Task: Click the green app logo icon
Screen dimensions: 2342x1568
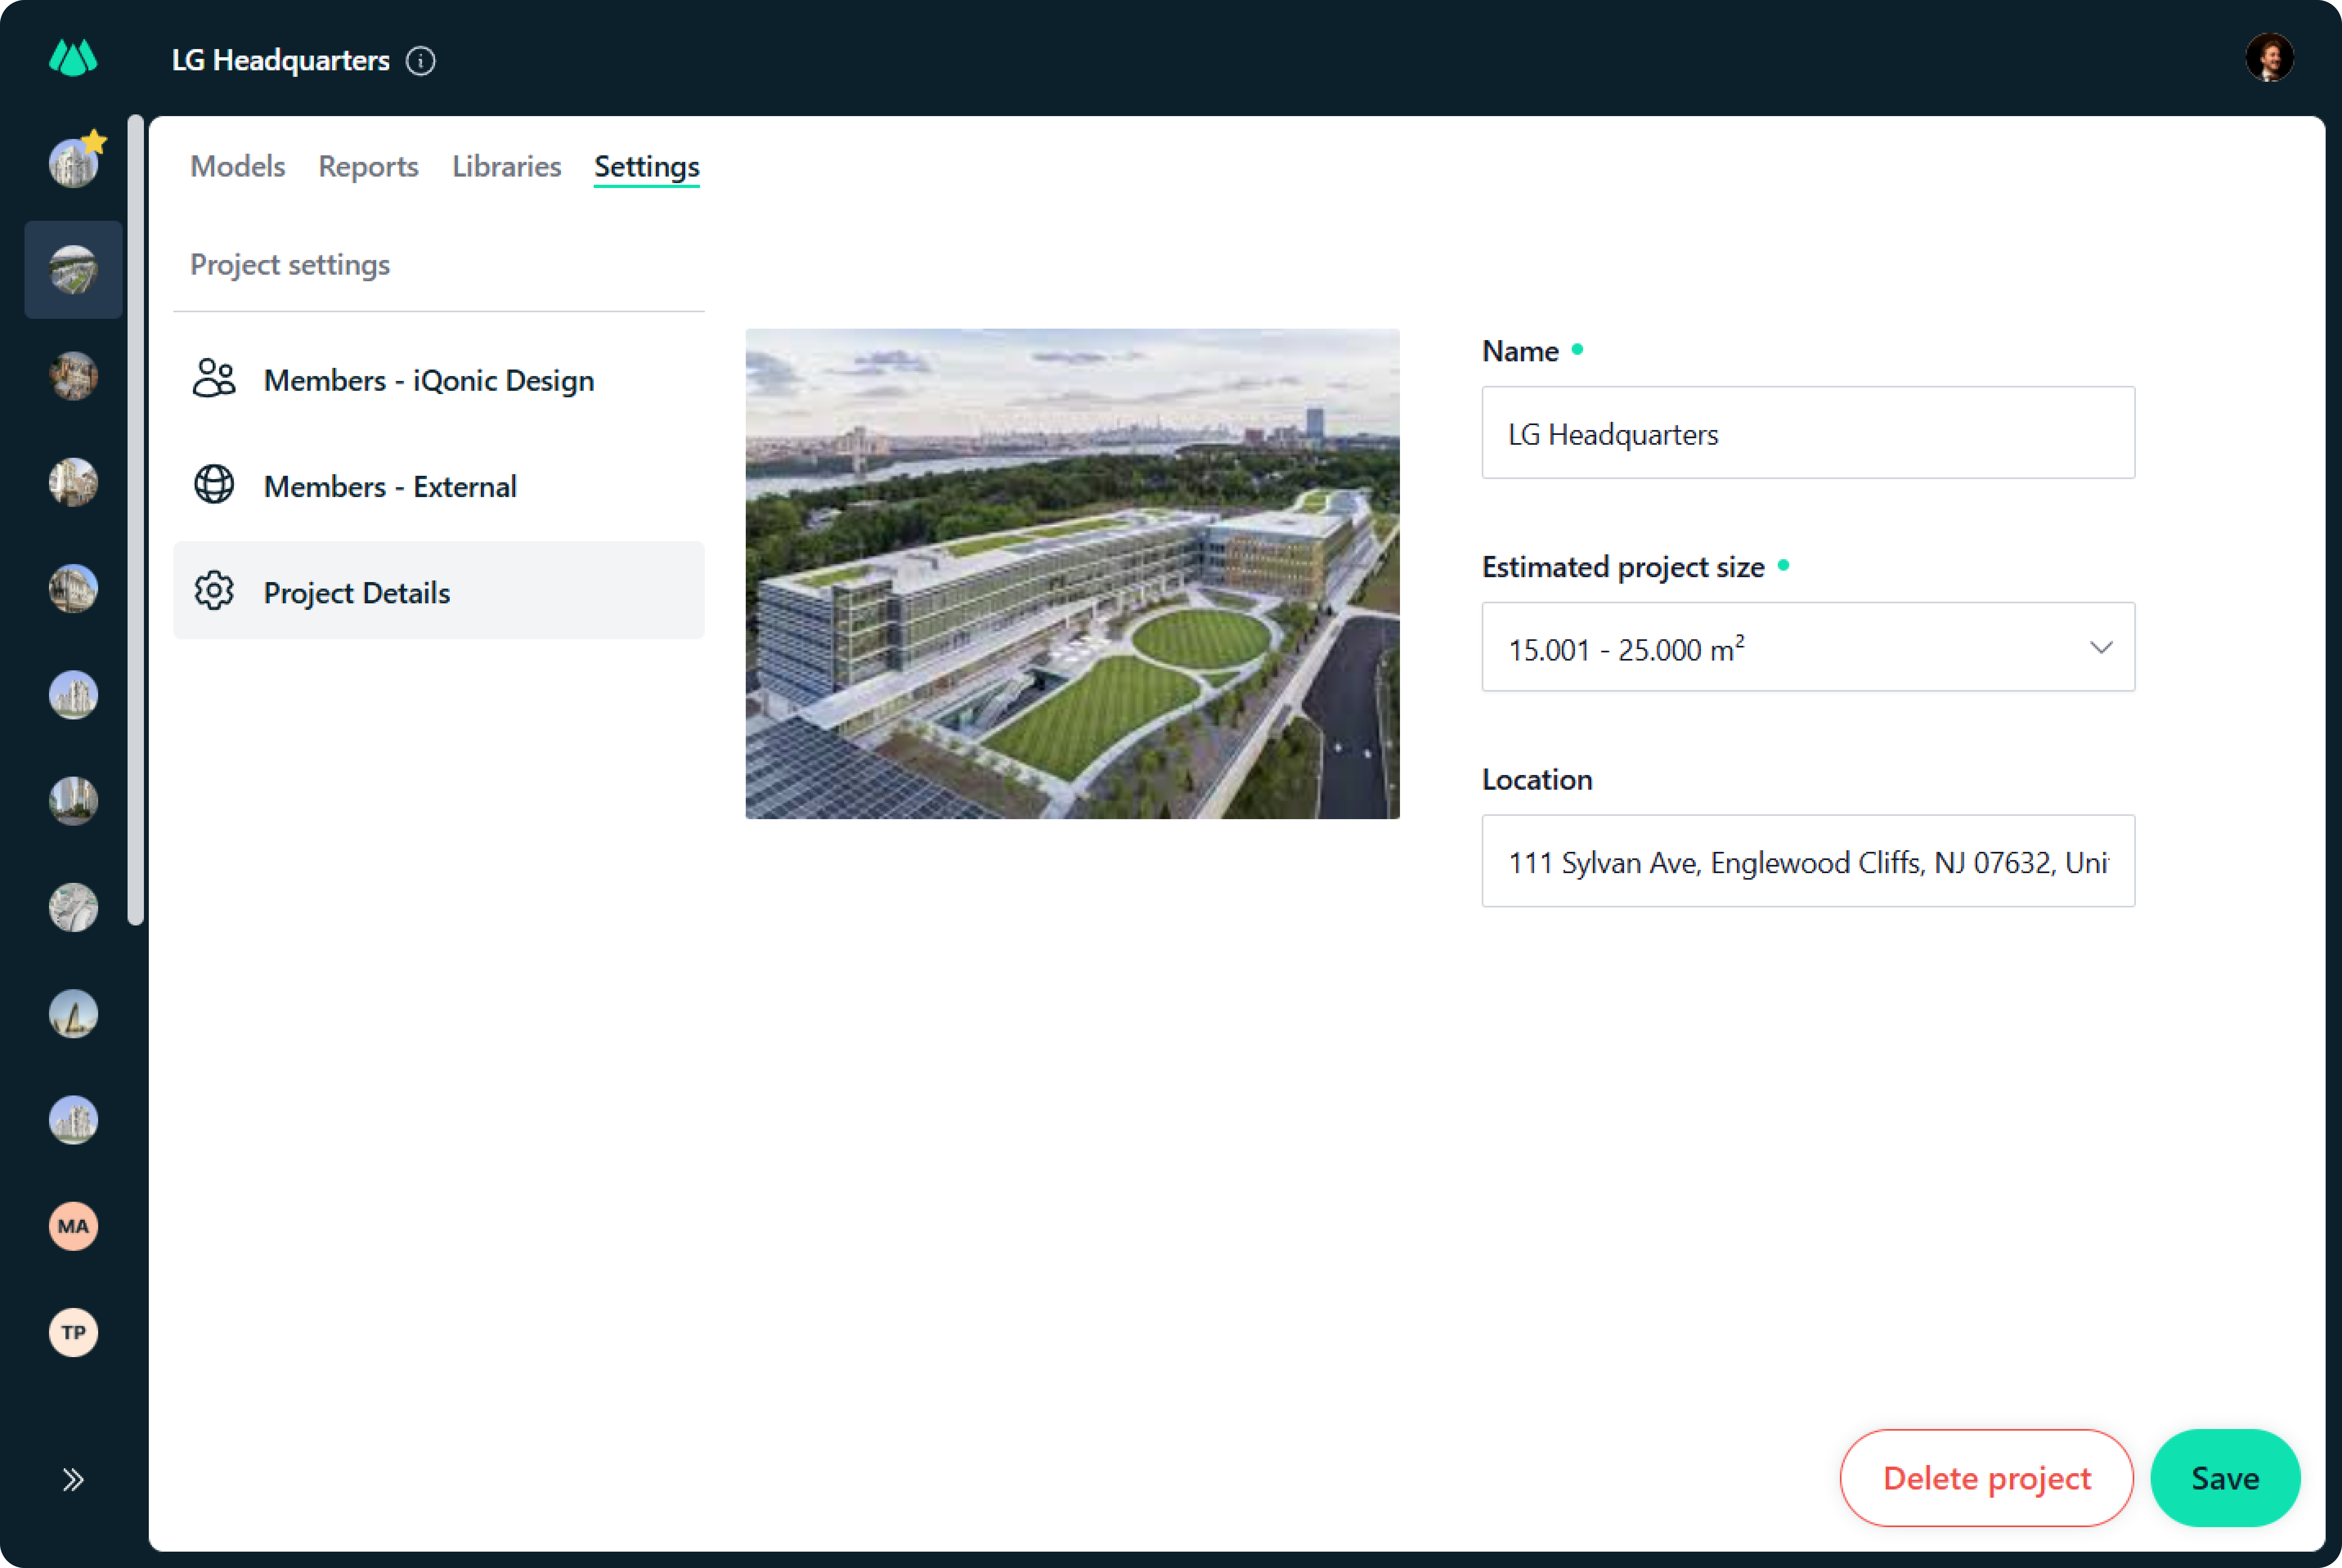Action: click(x=73, y=58)
